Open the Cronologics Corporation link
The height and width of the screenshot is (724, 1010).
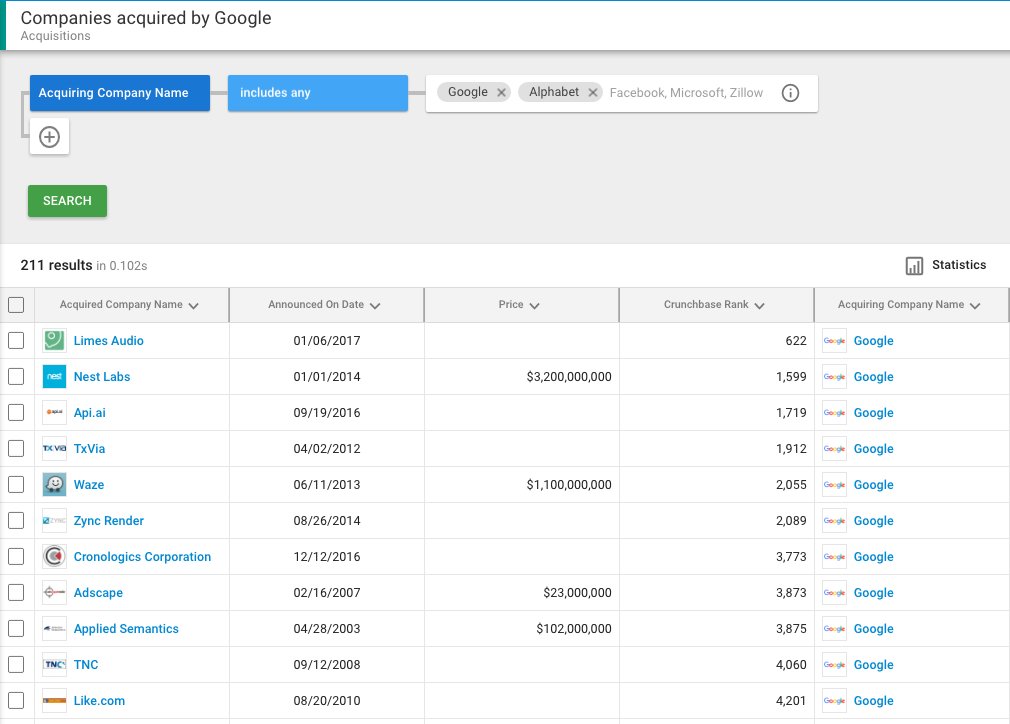pyautogui.click(x=142, y=557)
